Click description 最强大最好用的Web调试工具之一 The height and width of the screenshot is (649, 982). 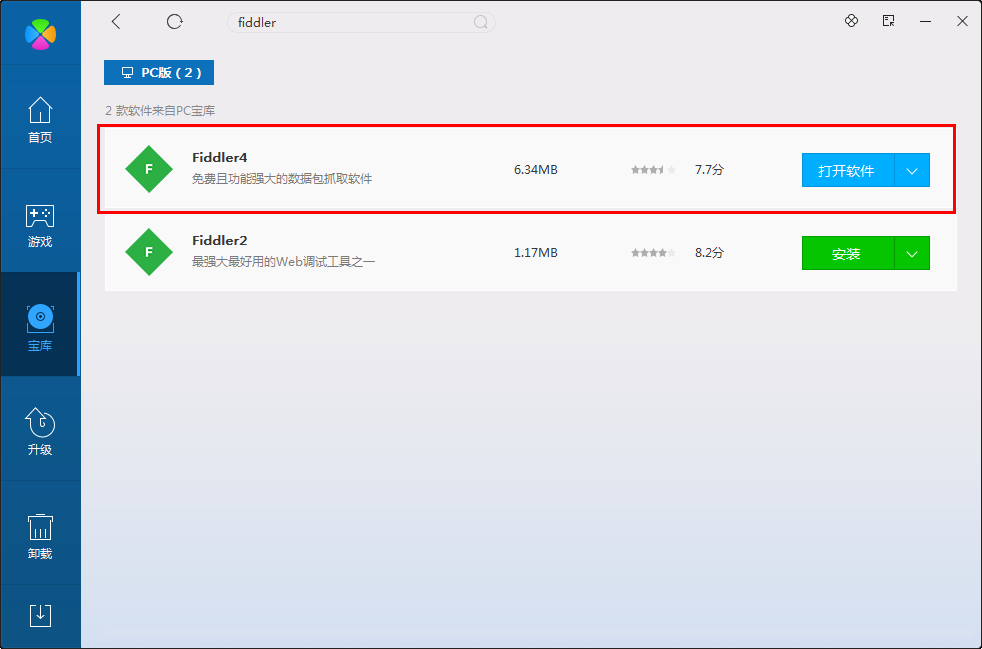click(x=283, y=262)
